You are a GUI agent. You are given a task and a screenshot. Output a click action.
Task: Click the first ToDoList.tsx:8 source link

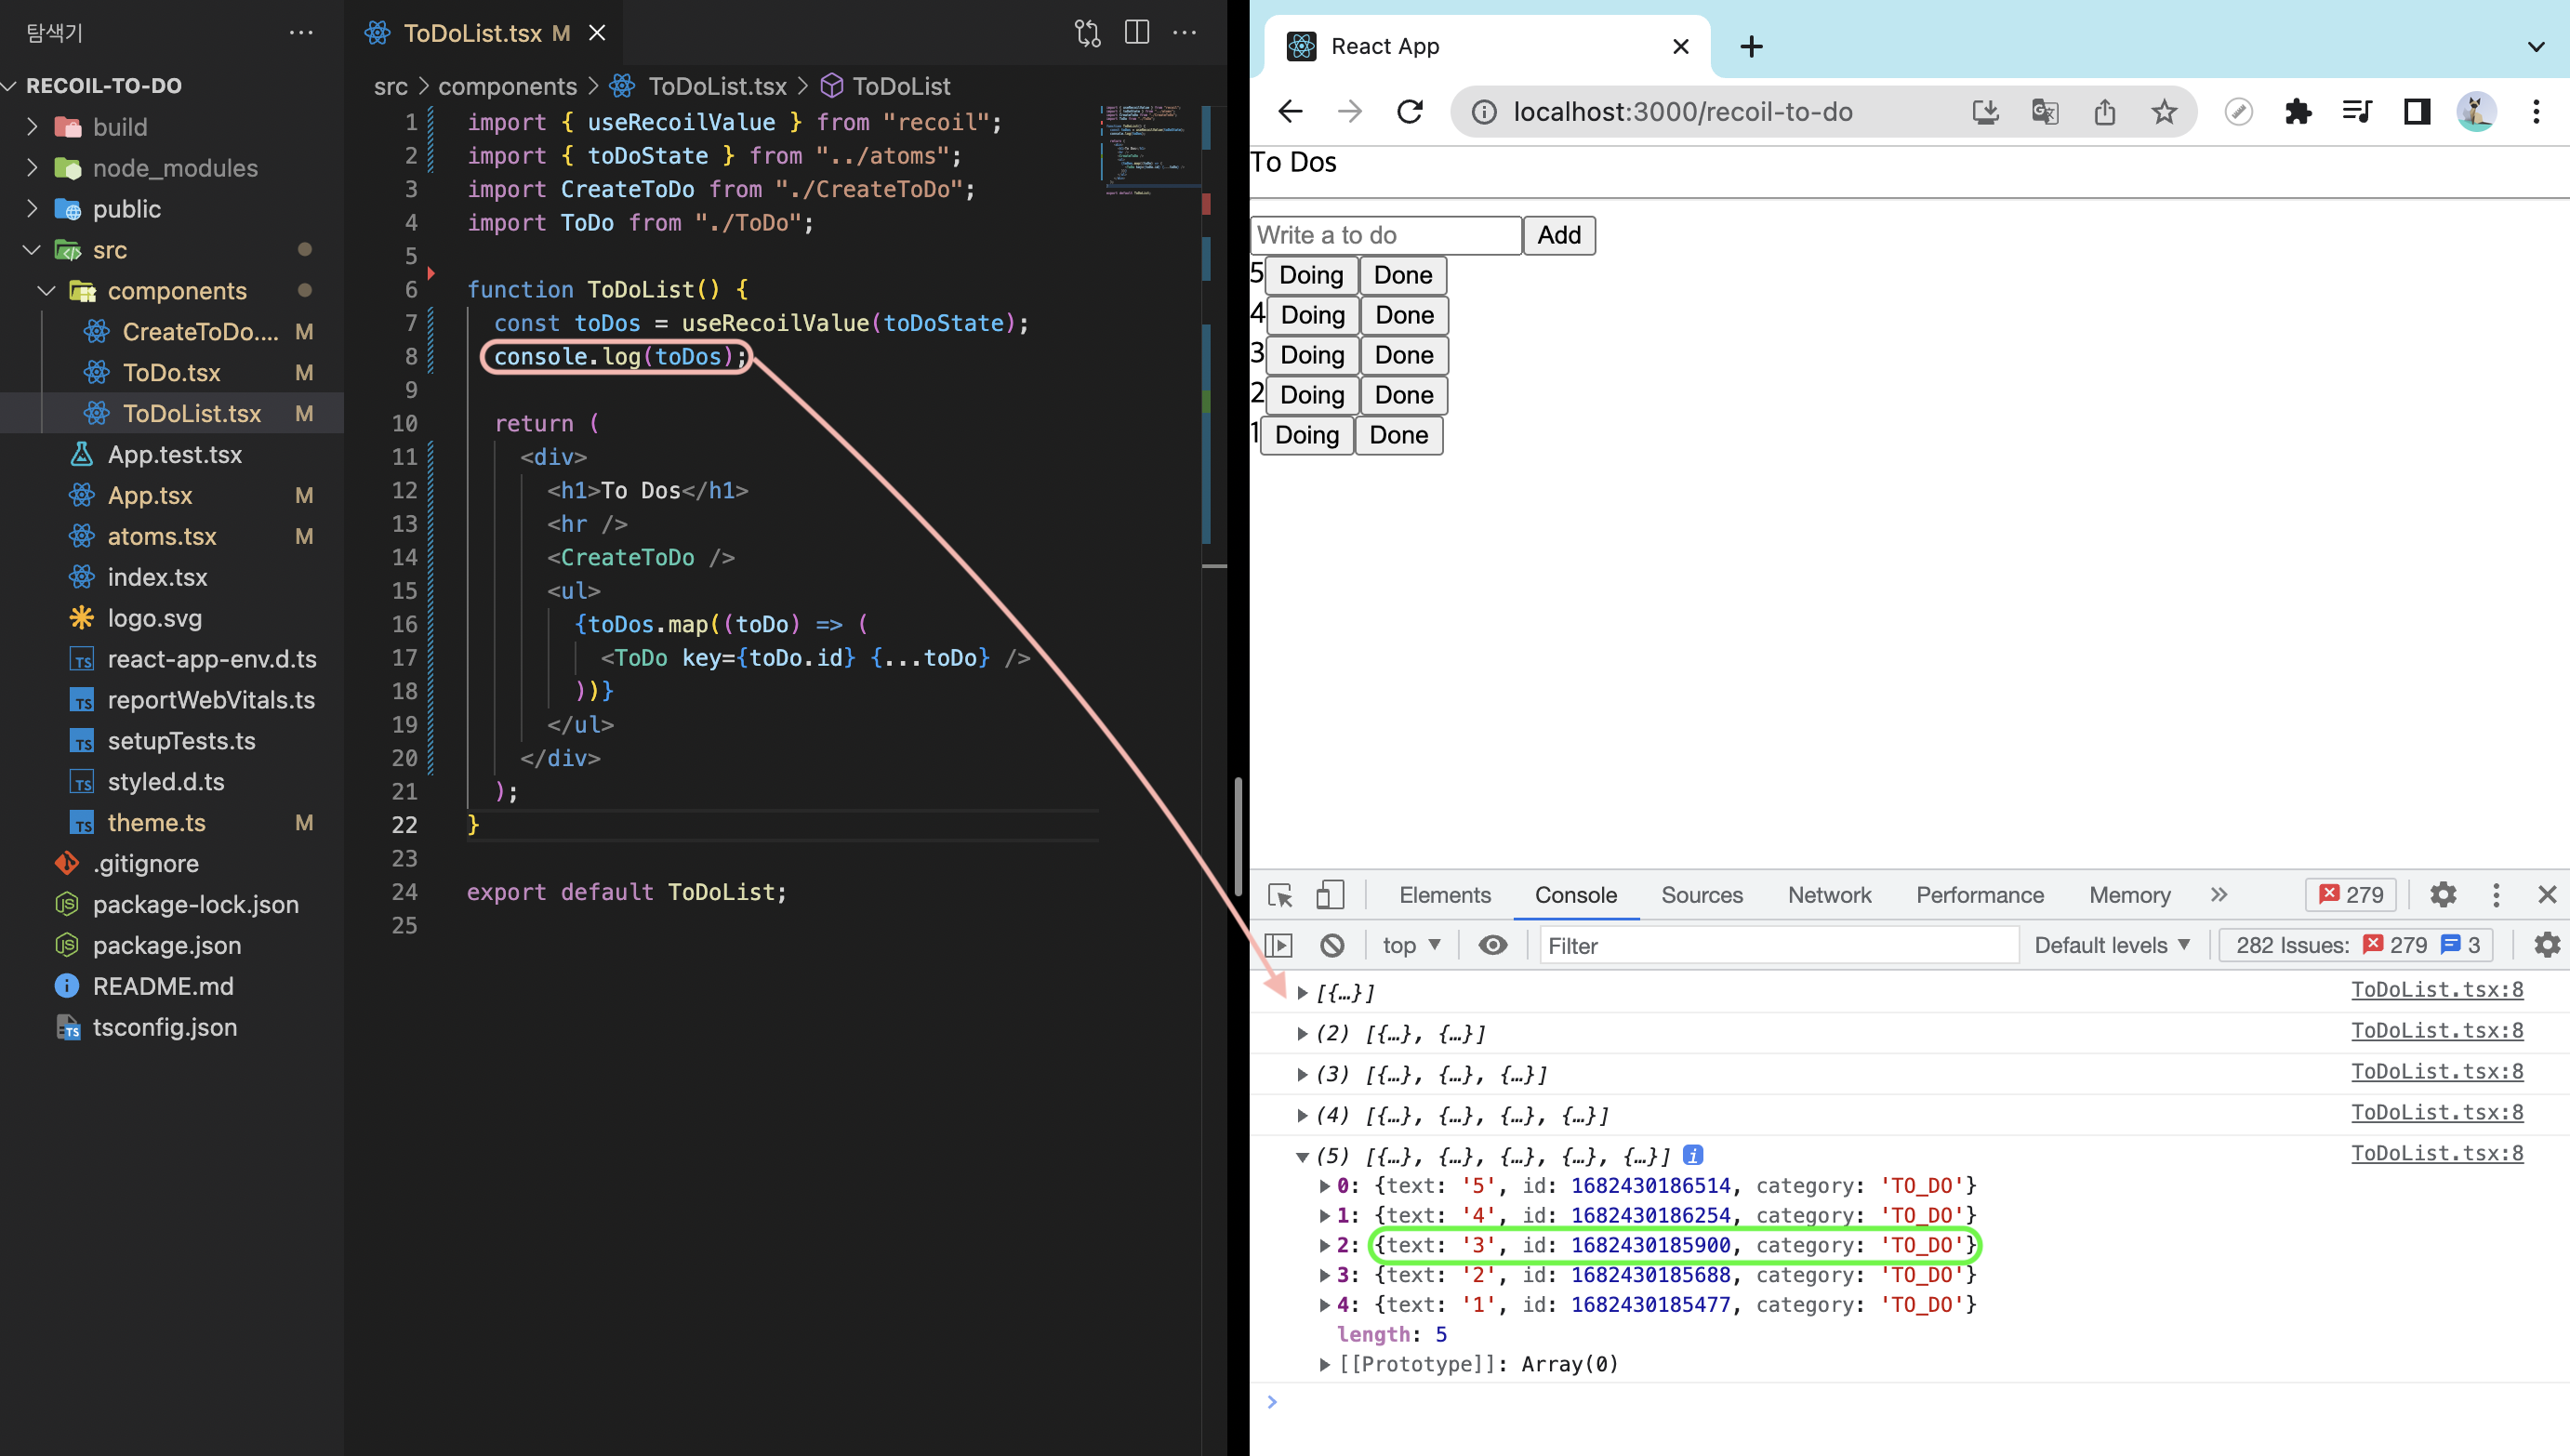click(x=2436, y=989)
